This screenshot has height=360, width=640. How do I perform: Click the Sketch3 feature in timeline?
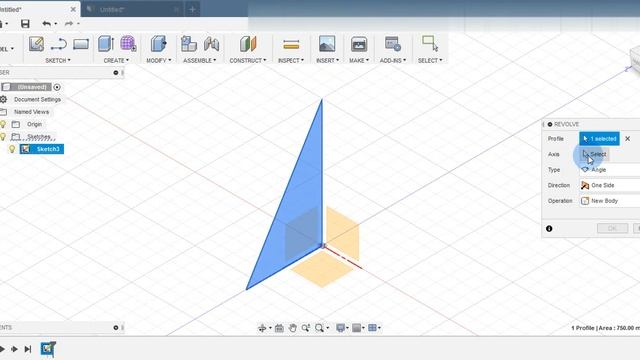tap(48, 349)
